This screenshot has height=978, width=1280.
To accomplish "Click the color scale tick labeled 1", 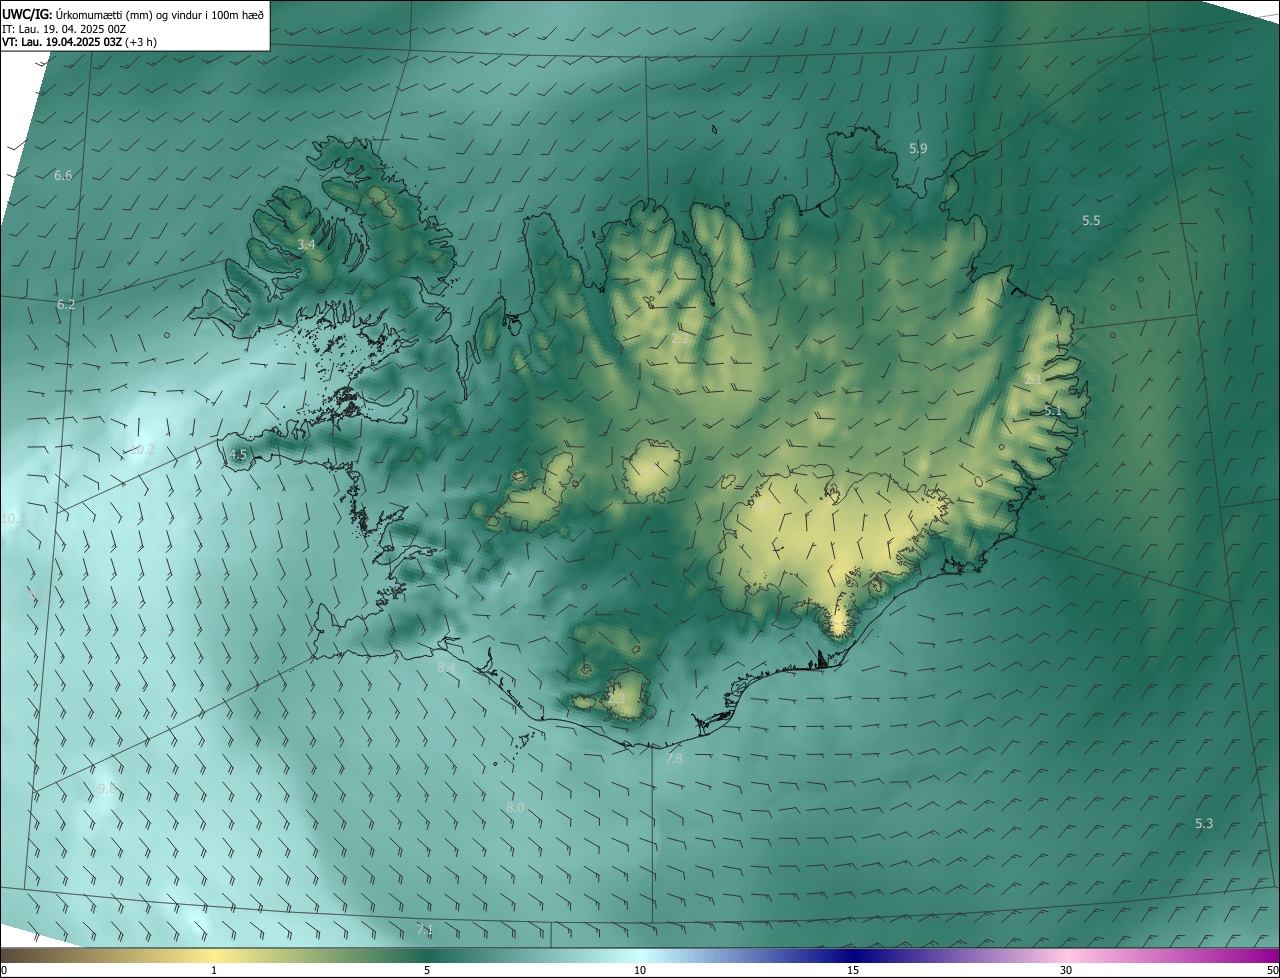I will pyautogui.click(x=214, y=970).
